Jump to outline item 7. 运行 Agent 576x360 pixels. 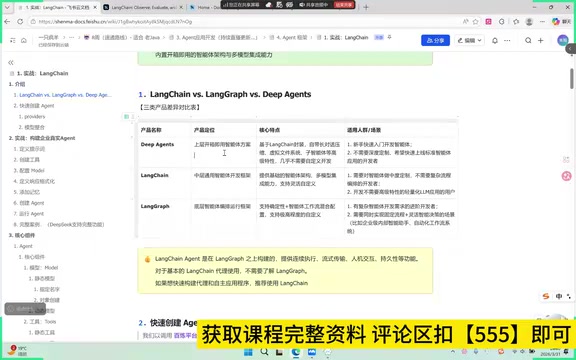click(x=29, y=214)
